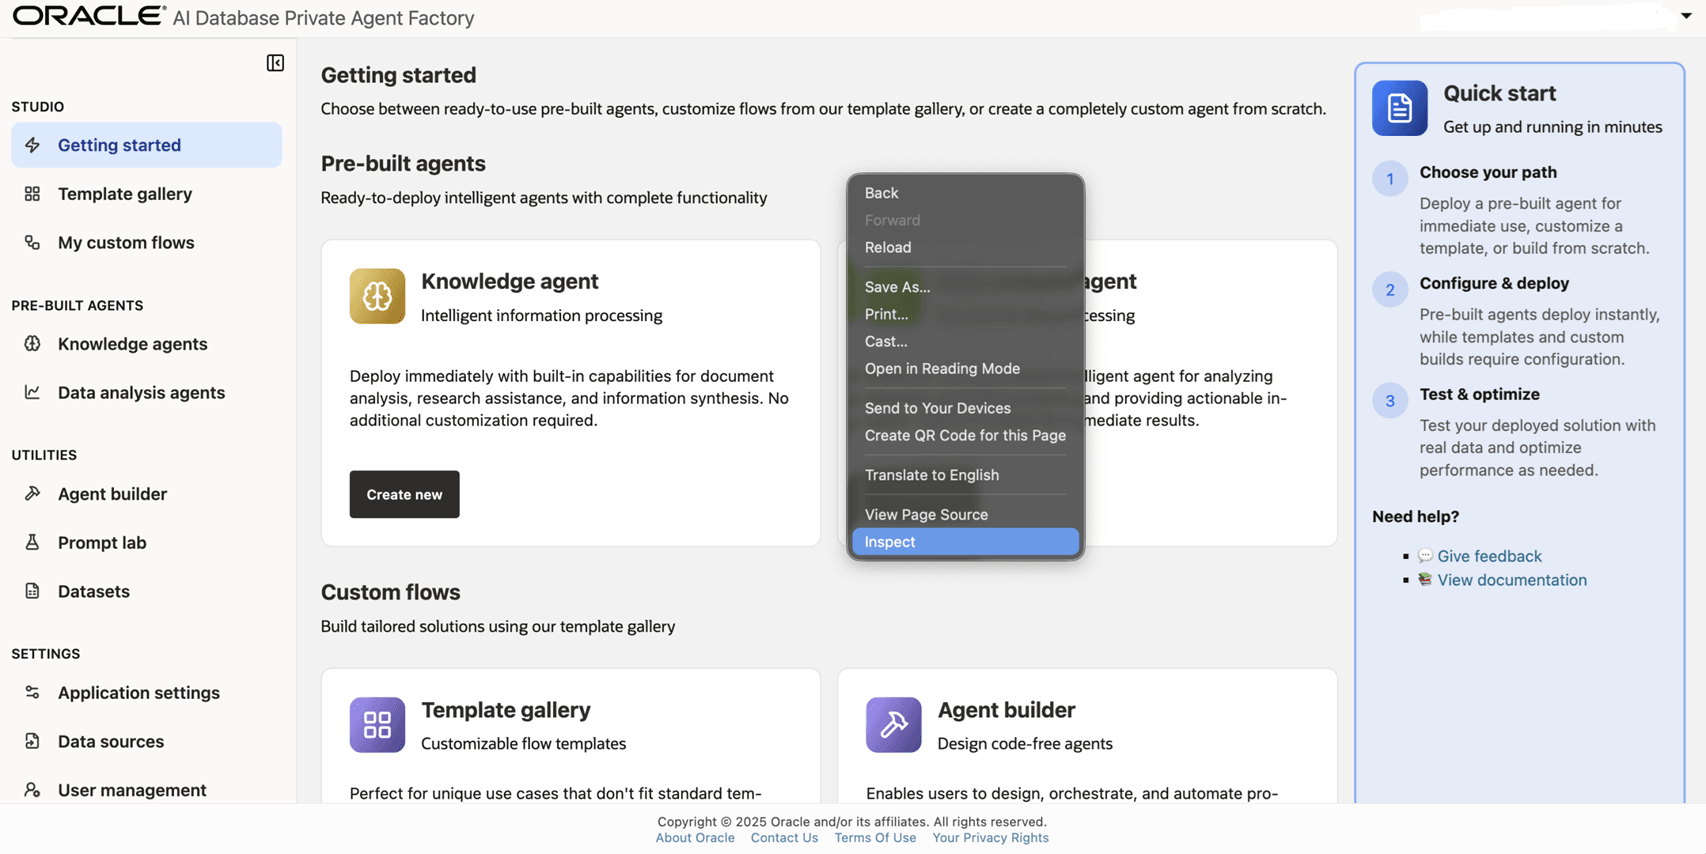This screenshot has height=854, width=1706.
Task: Click step 1 Choose your path circle
Action: pyautogui.click(x=1389, y=179)
